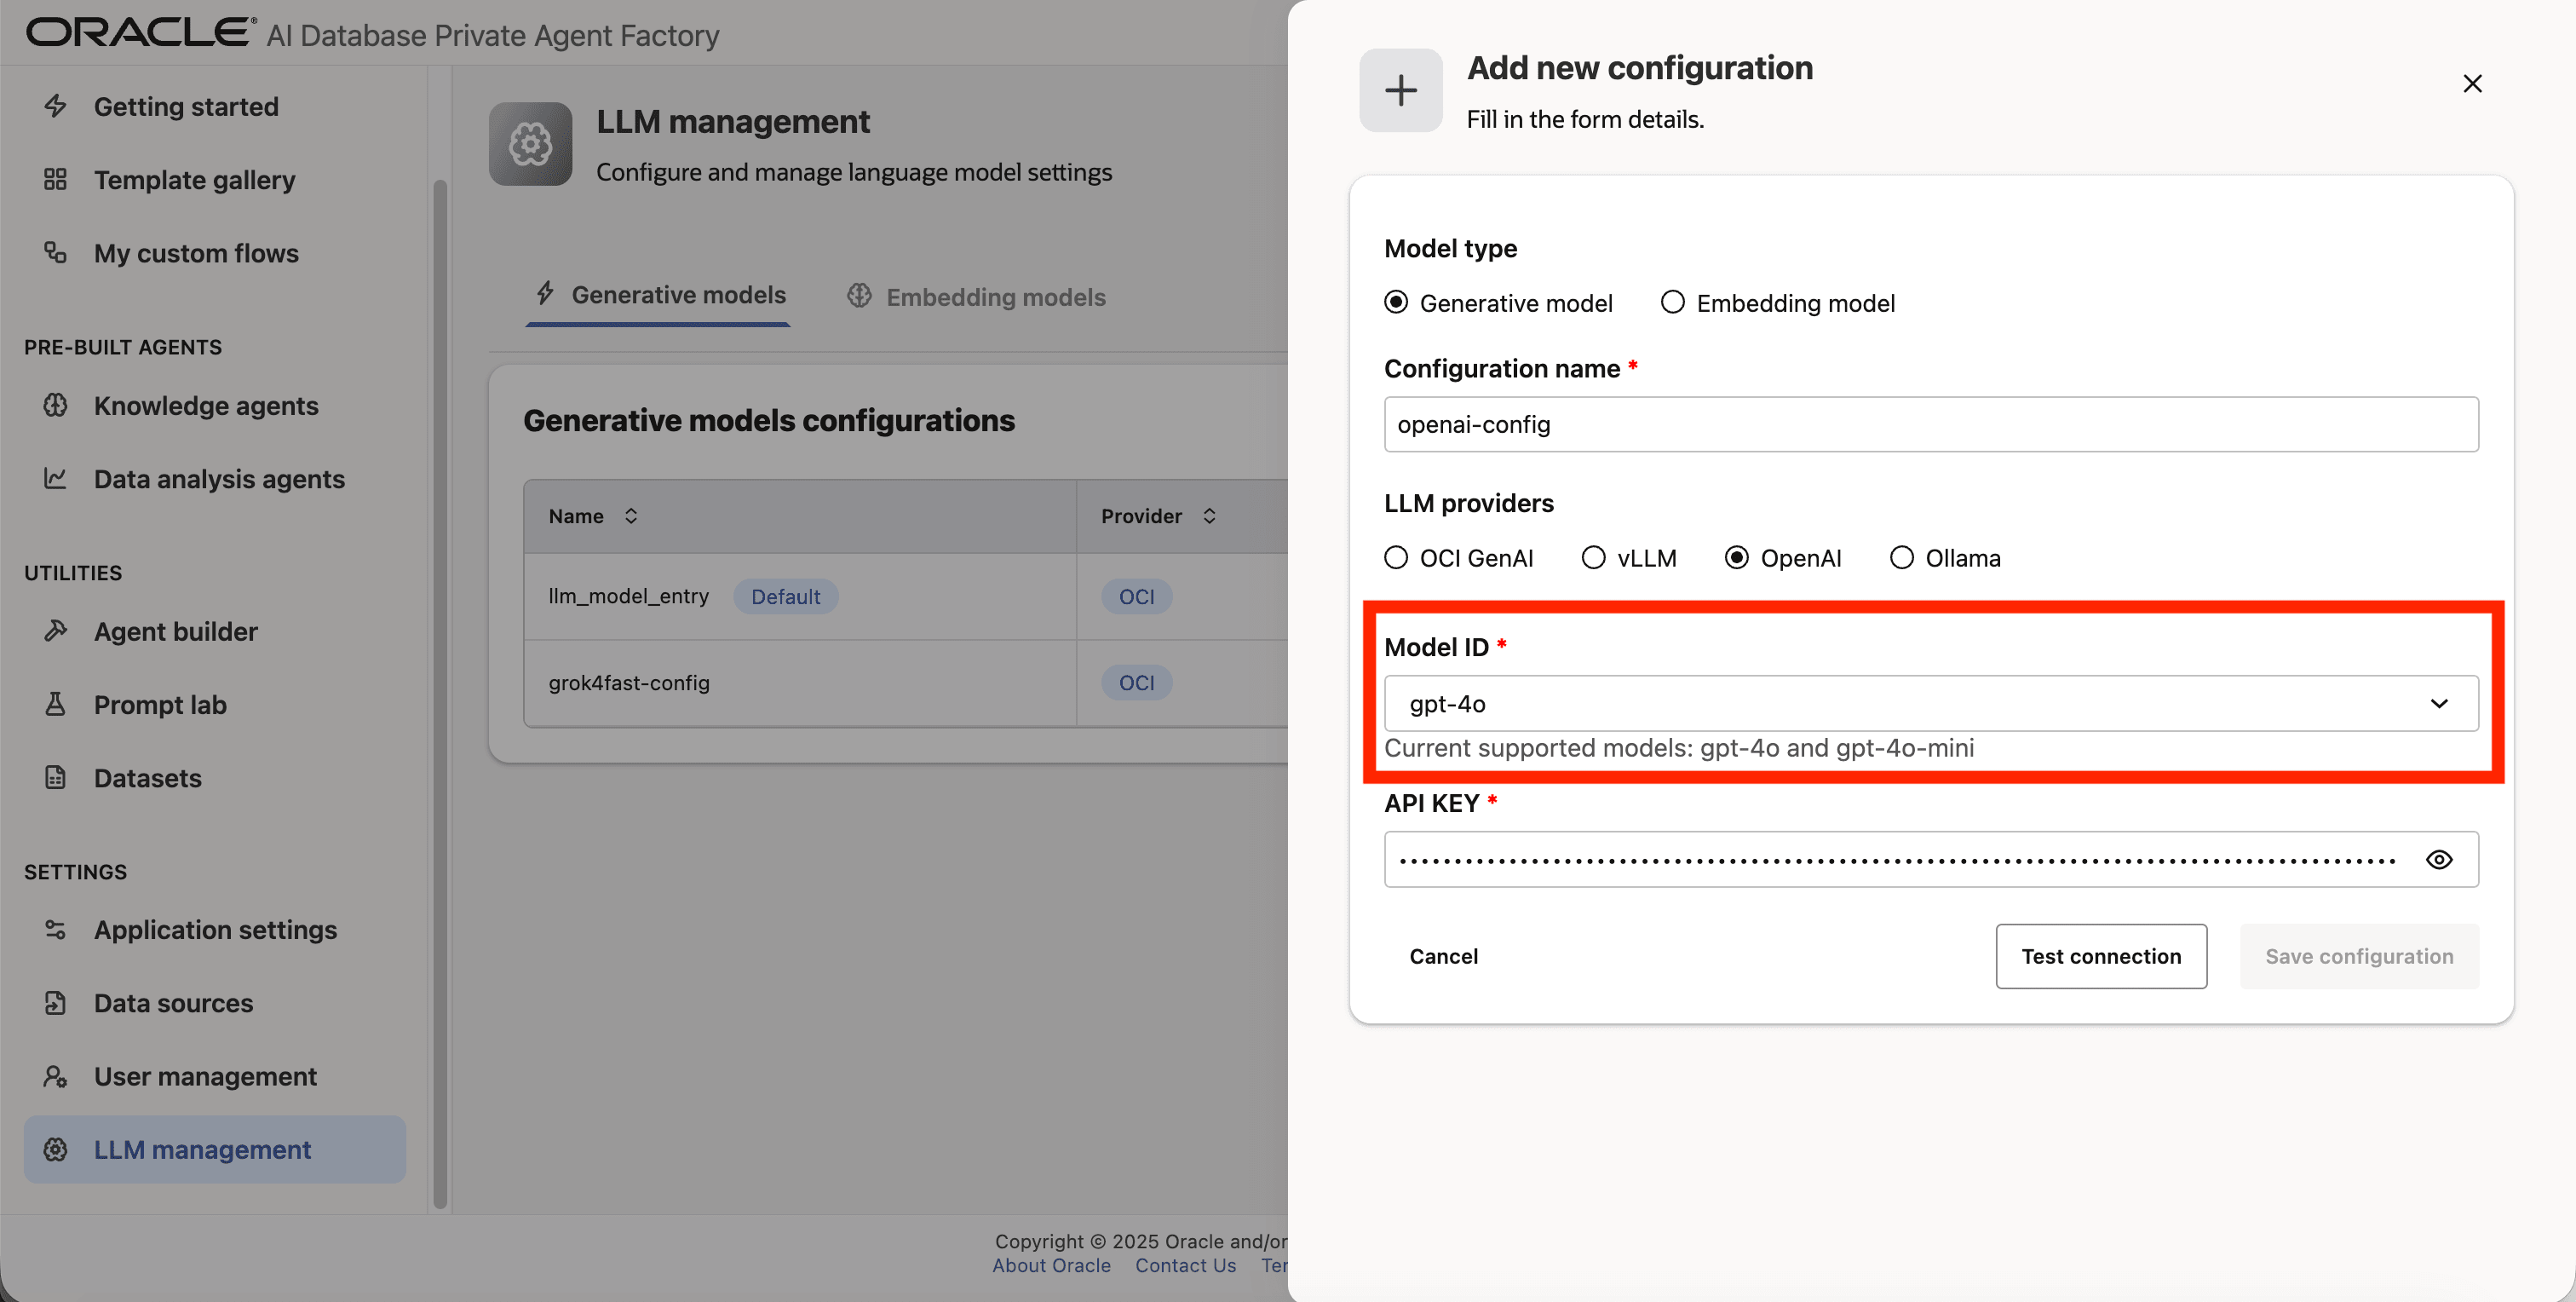This screenshot has height=1302, width=2576.
Task: Sort table by Name column arrows
Action: (631, 516)
